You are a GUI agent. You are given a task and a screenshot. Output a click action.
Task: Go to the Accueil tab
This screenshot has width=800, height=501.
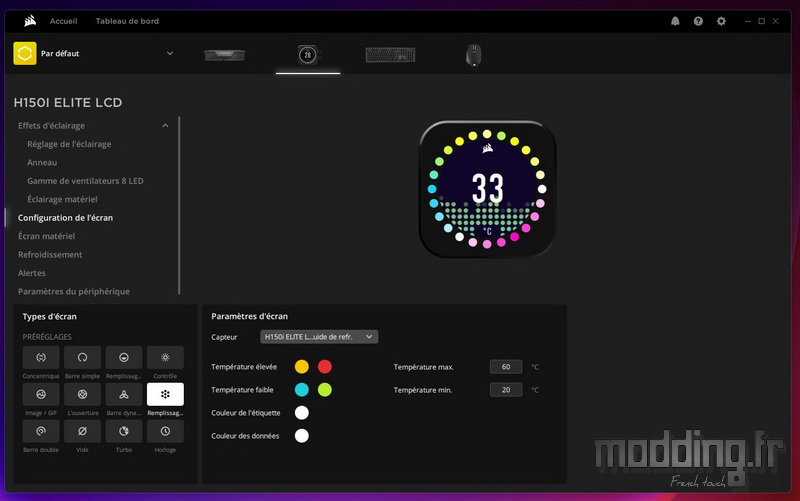(63, 21)
